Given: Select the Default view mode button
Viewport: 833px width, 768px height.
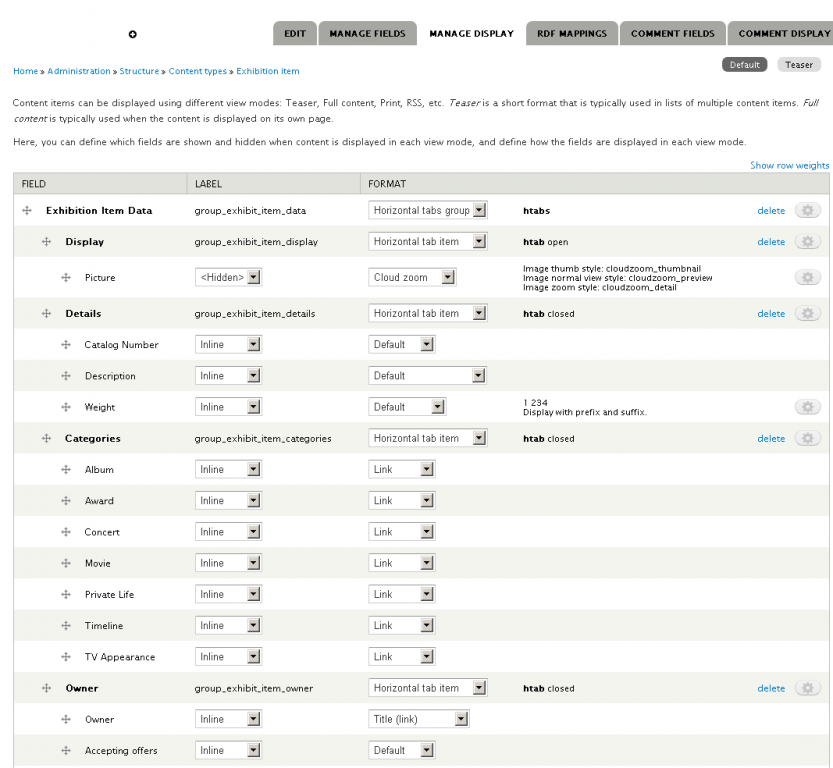Looking at the screenshot, I should pyautogui.click(x=745, y=65).
